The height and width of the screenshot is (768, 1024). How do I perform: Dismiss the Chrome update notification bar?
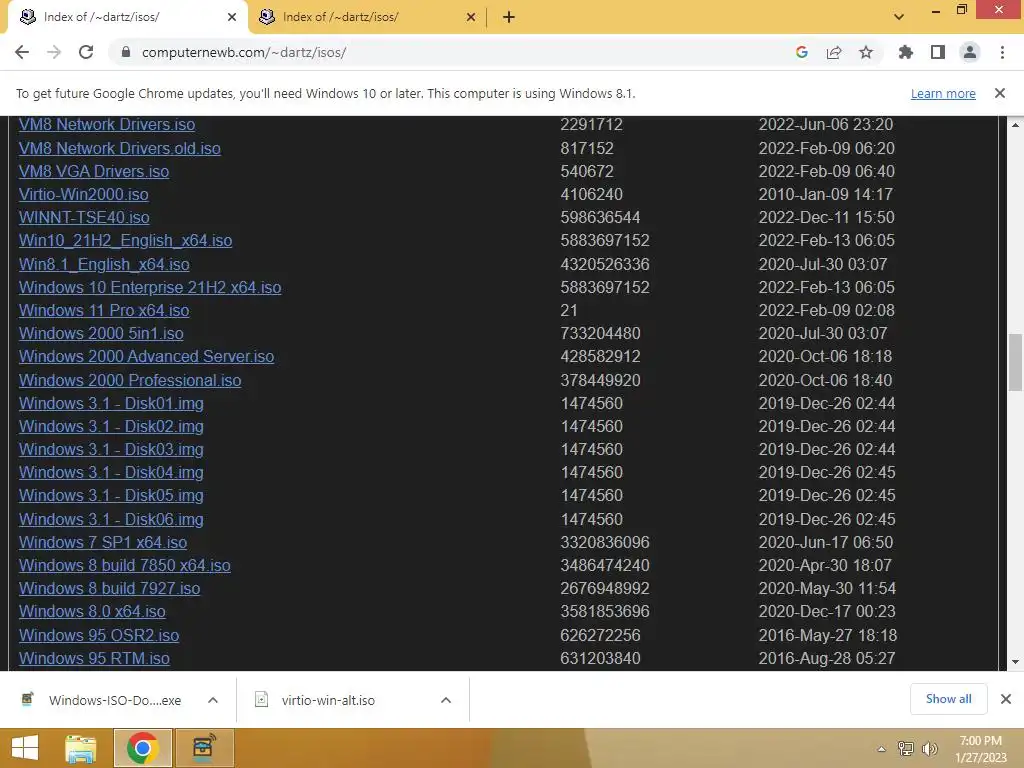1000,93
